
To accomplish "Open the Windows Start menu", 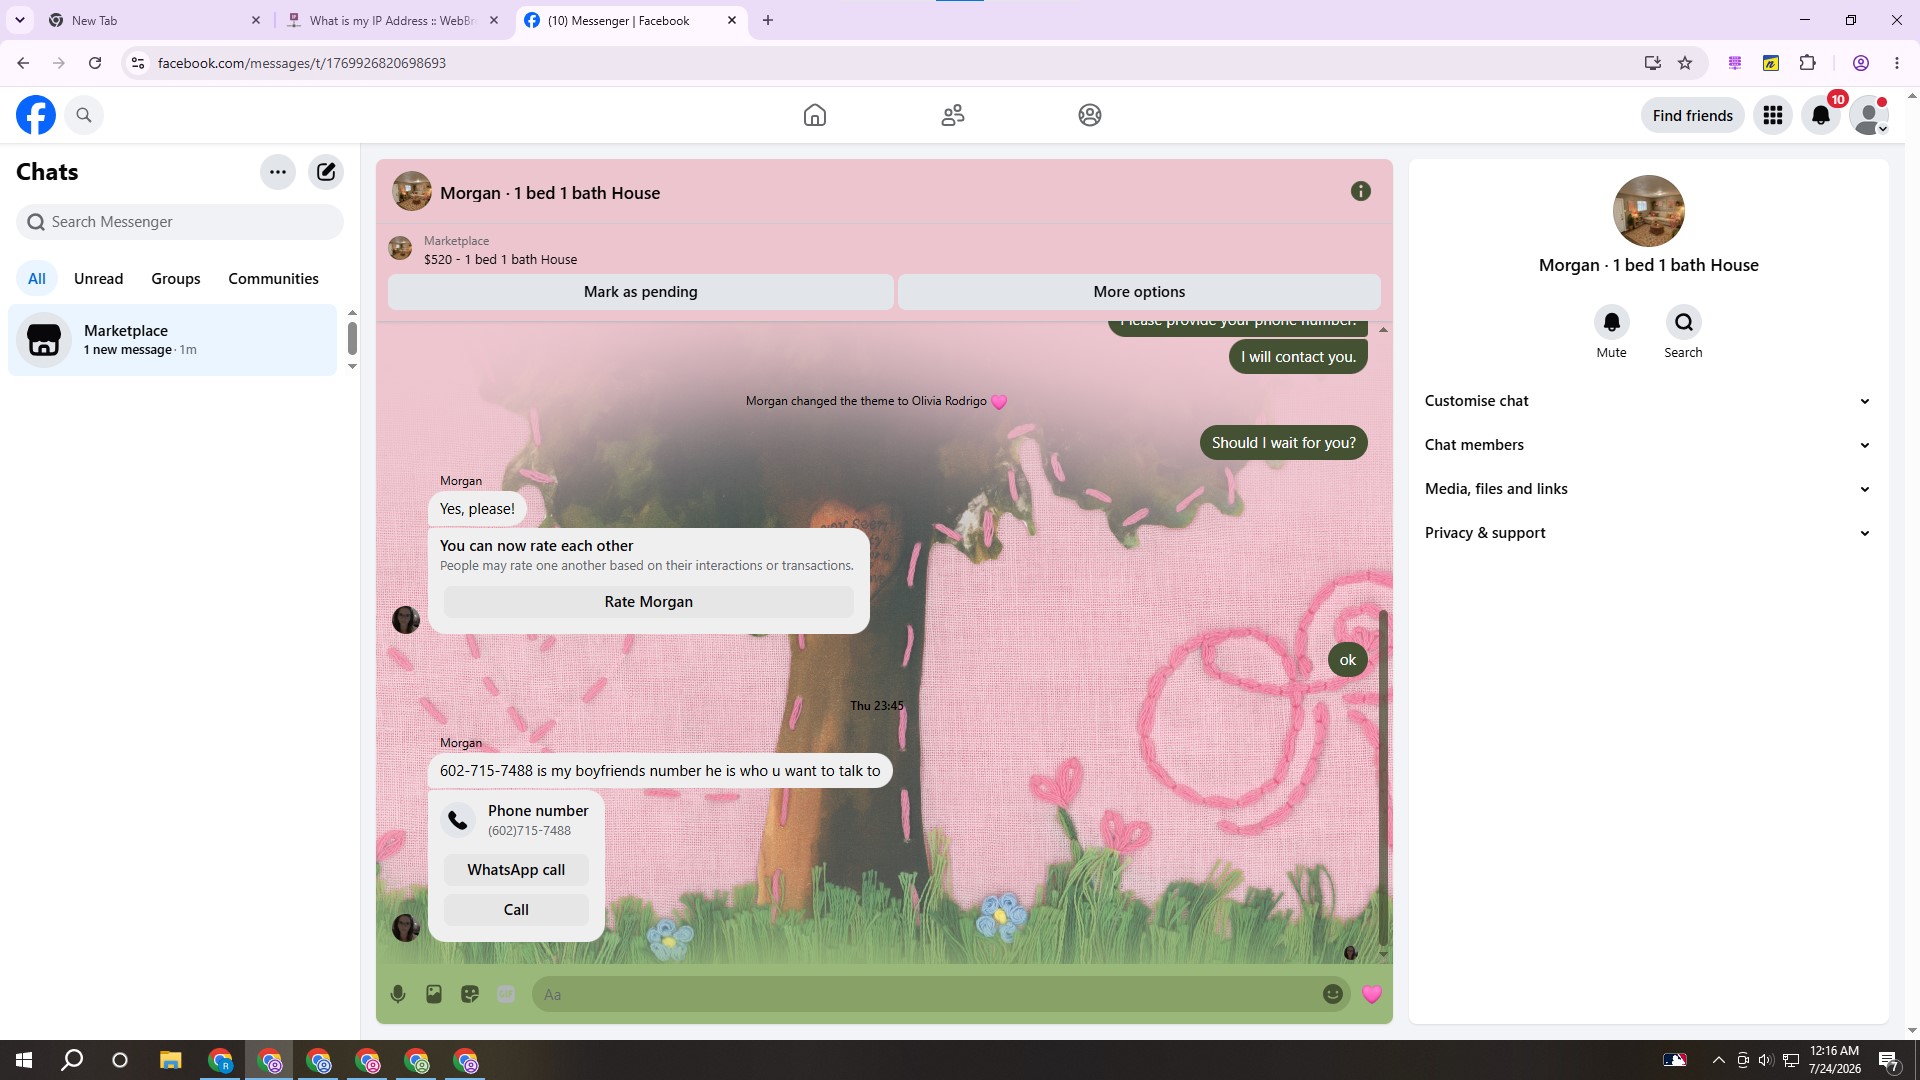I will point(24,1060).
